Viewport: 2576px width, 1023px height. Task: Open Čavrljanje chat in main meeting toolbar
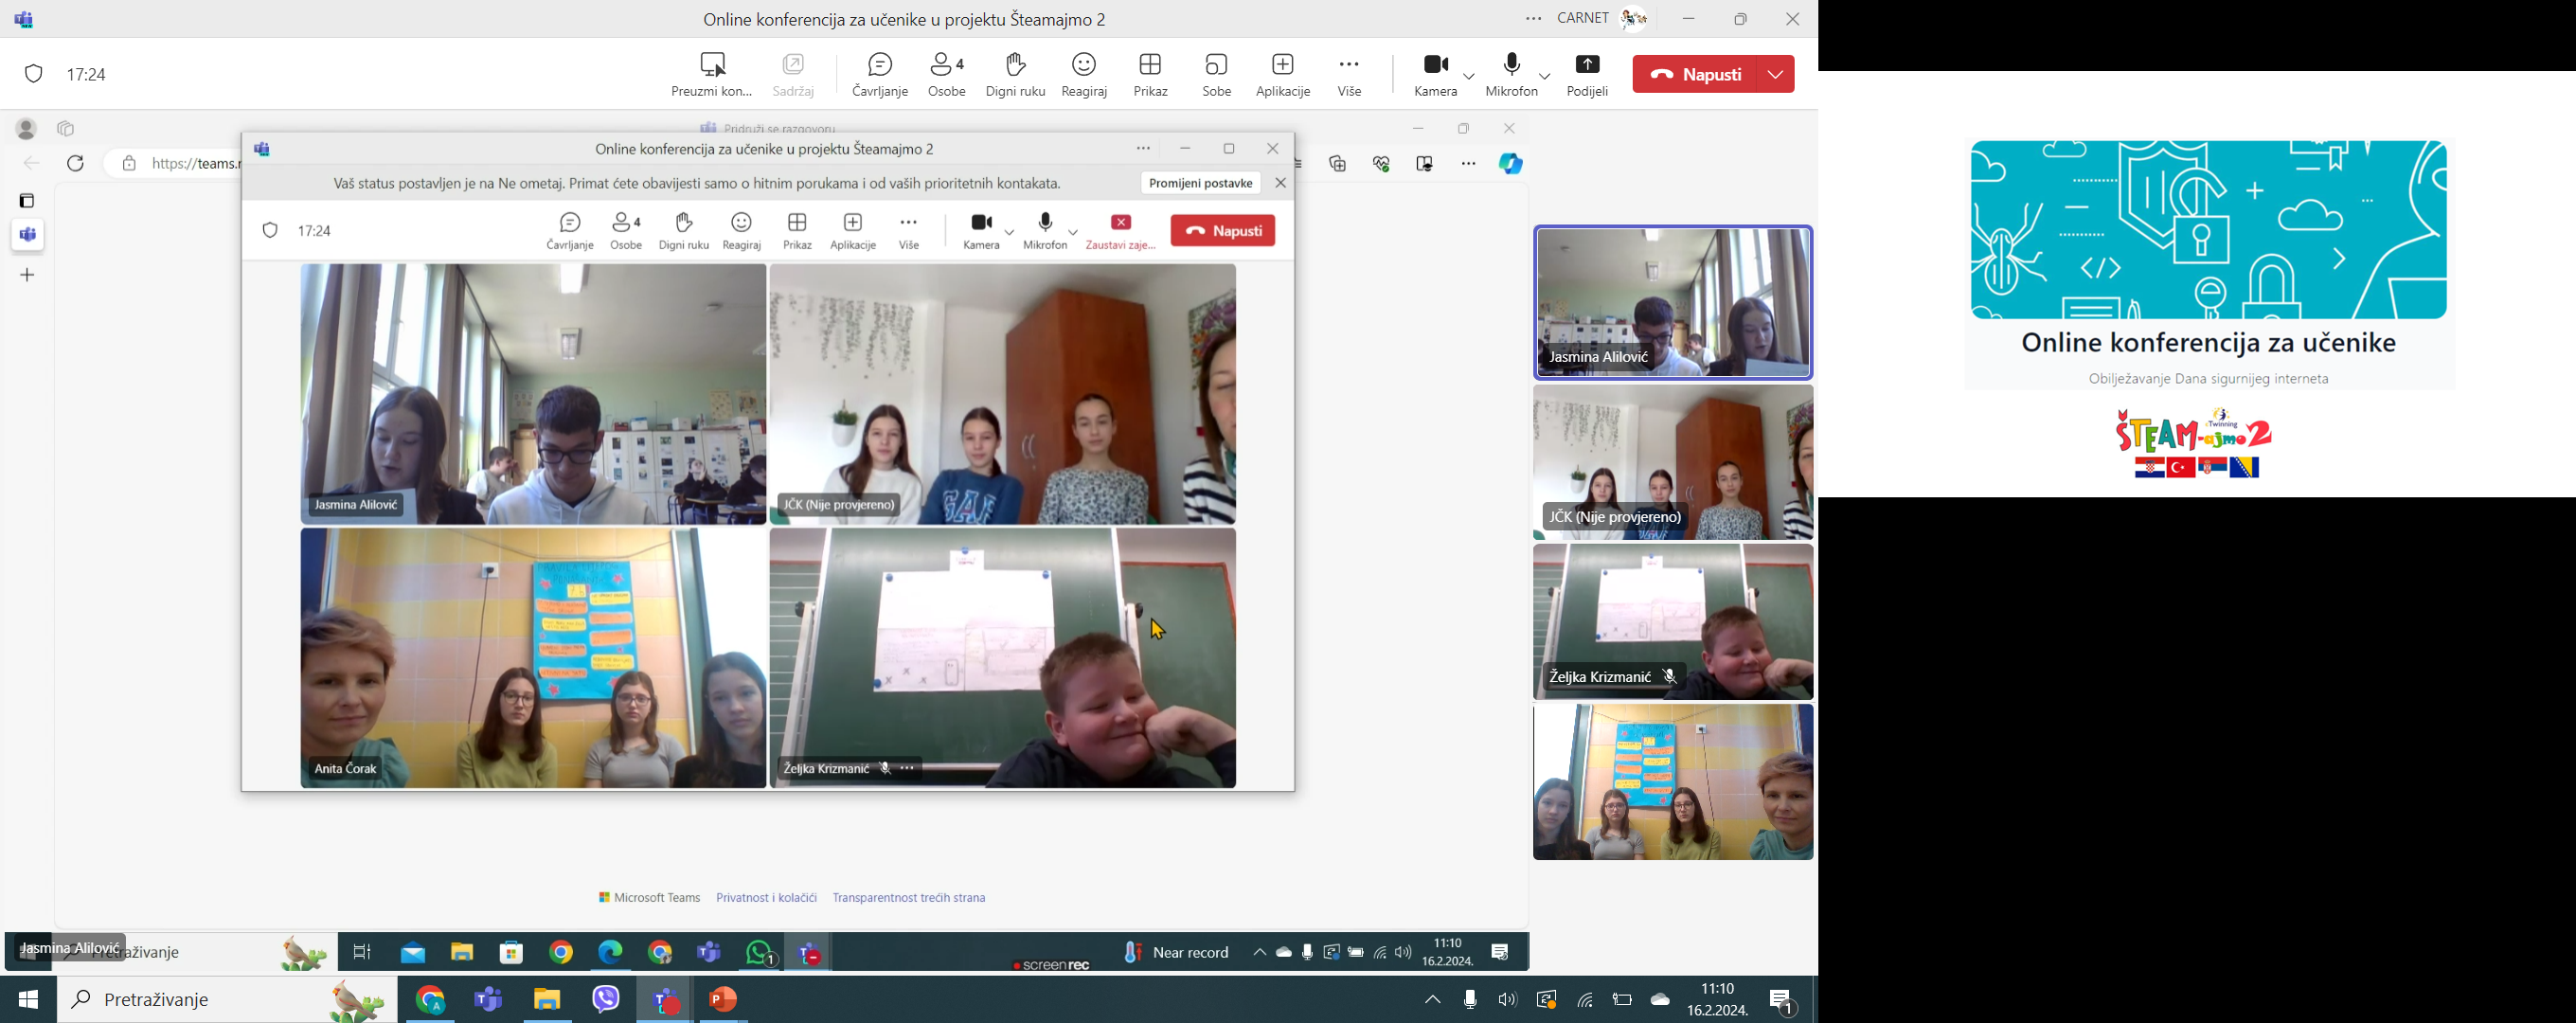(x=880, y=75)
